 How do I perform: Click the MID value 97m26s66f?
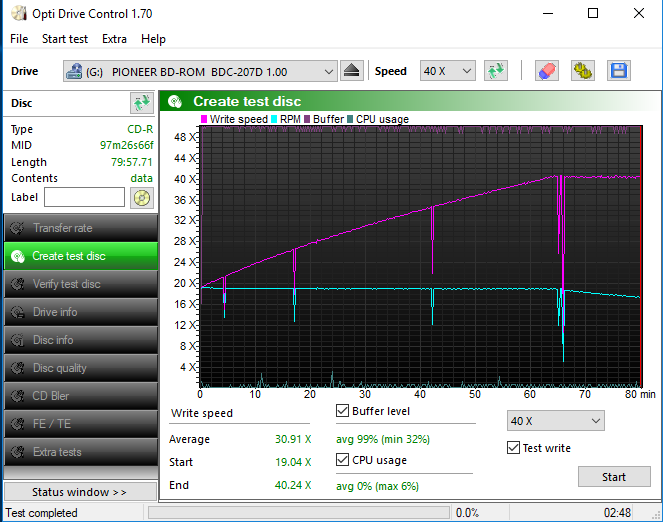[126, 145]
